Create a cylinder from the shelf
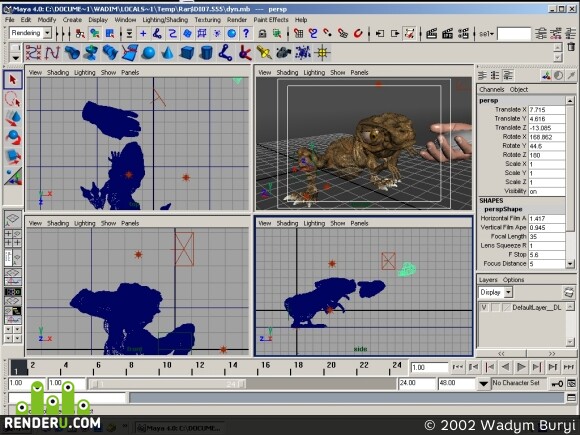Image resolution: width=580 pixels, height=435 pixels. [x=206, y=53]
